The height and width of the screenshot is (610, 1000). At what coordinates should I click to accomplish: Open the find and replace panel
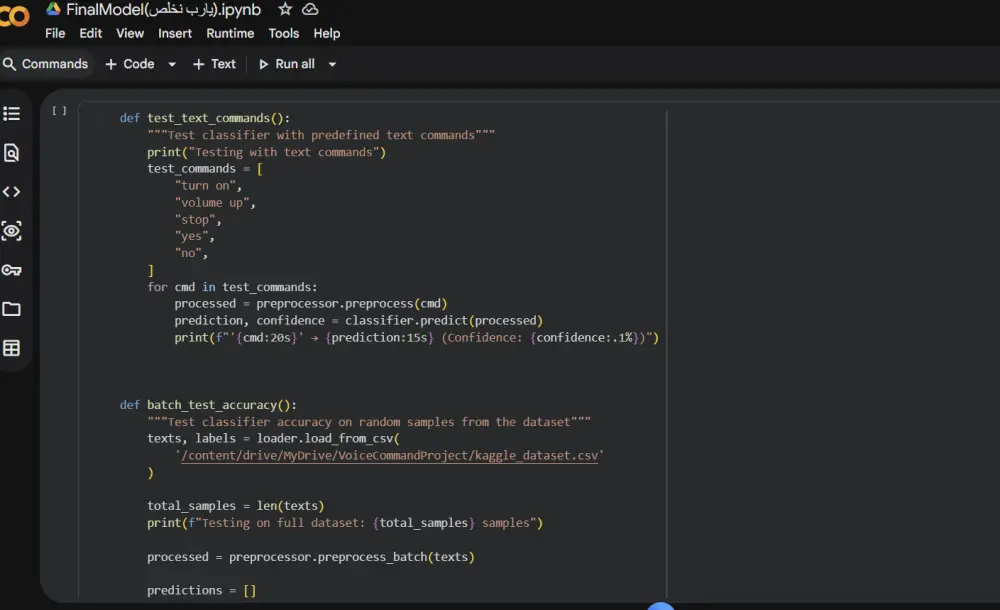pyautogui.click(x=12, y=152)
